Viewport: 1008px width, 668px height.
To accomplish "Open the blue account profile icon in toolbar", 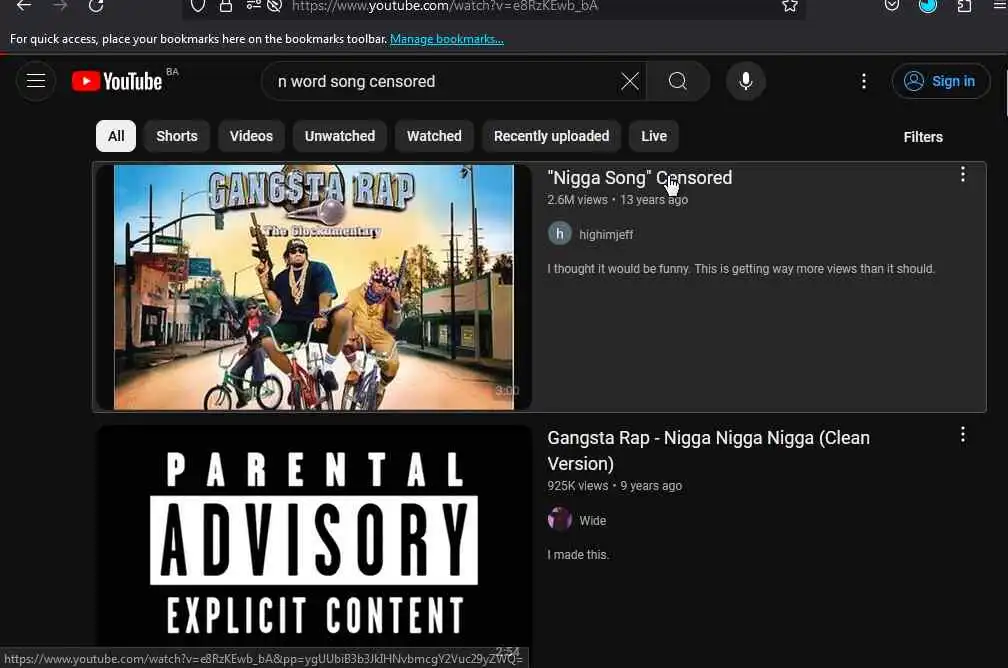I will coord(928,6).
